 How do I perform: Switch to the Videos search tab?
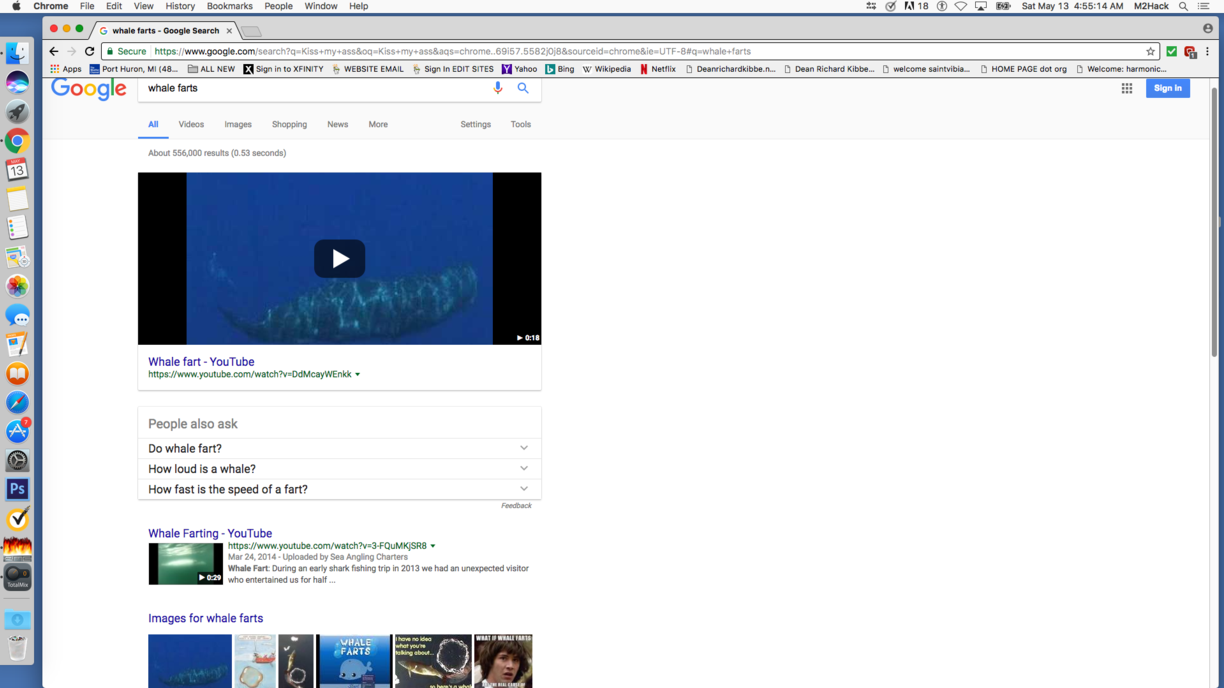pyautogui.click(x=191, y=125)
